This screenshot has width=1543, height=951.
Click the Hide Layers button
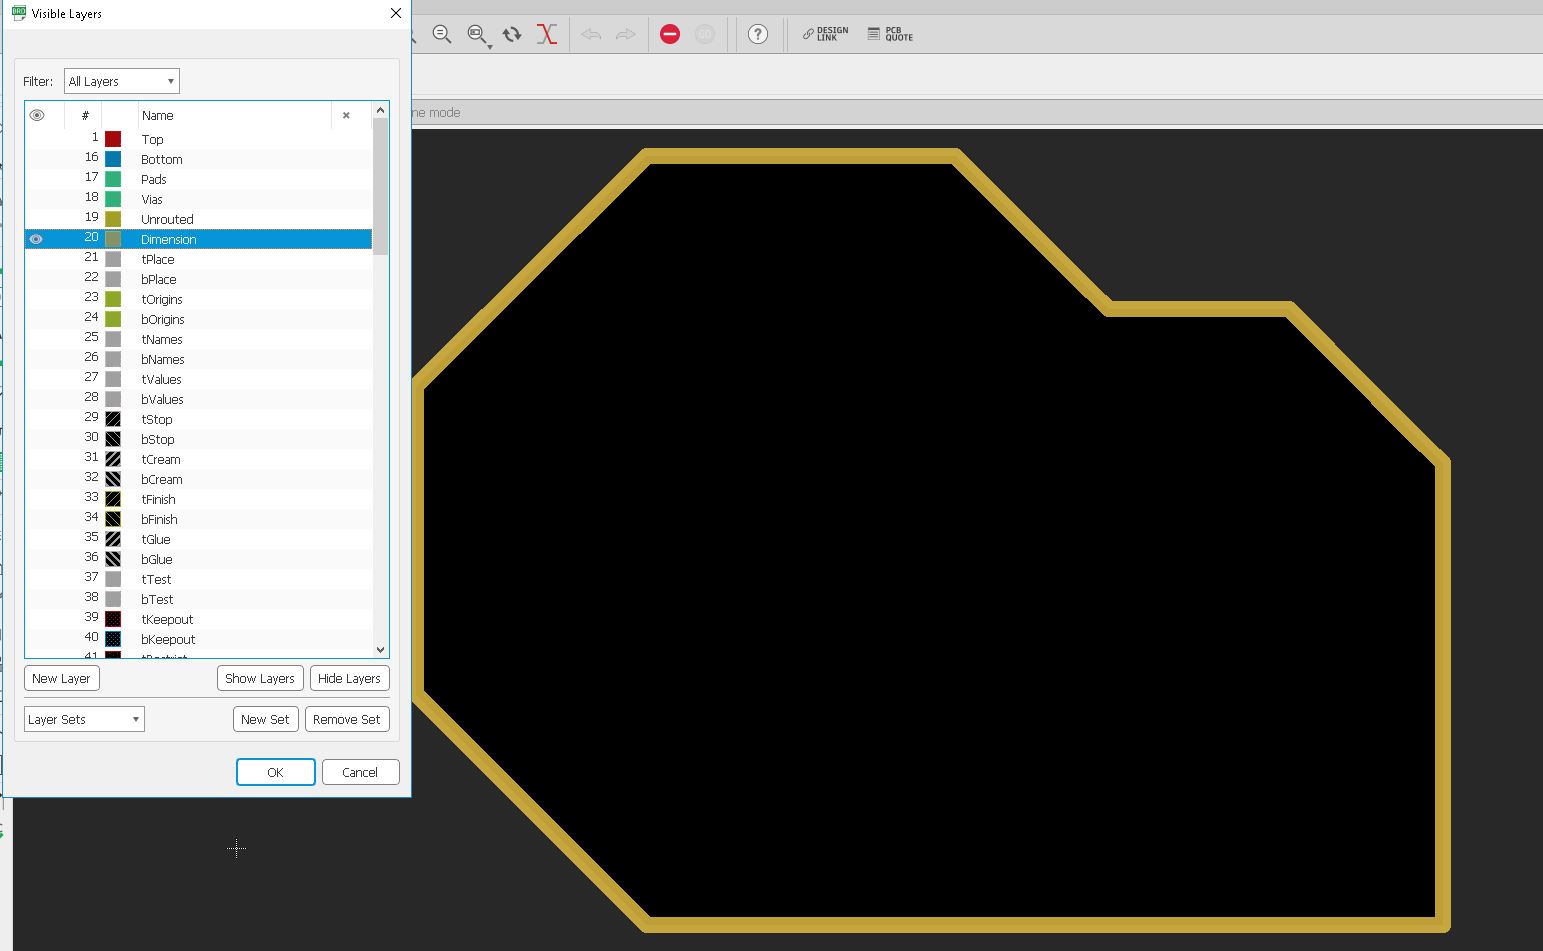coord(349,678)
